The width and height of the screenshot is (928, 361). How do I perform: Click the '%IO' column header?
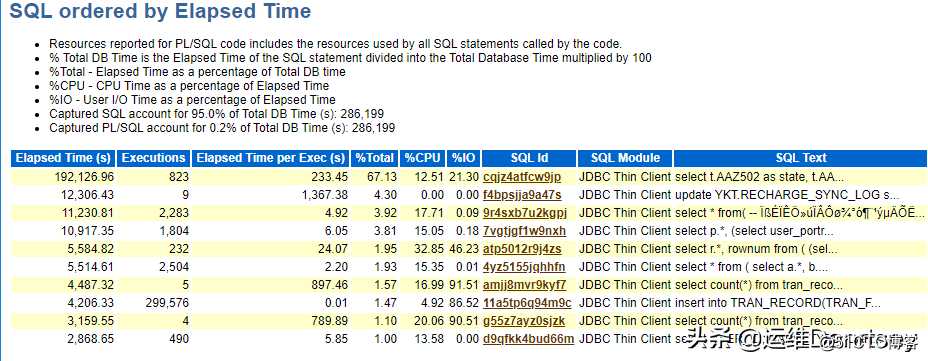point(463,158)
